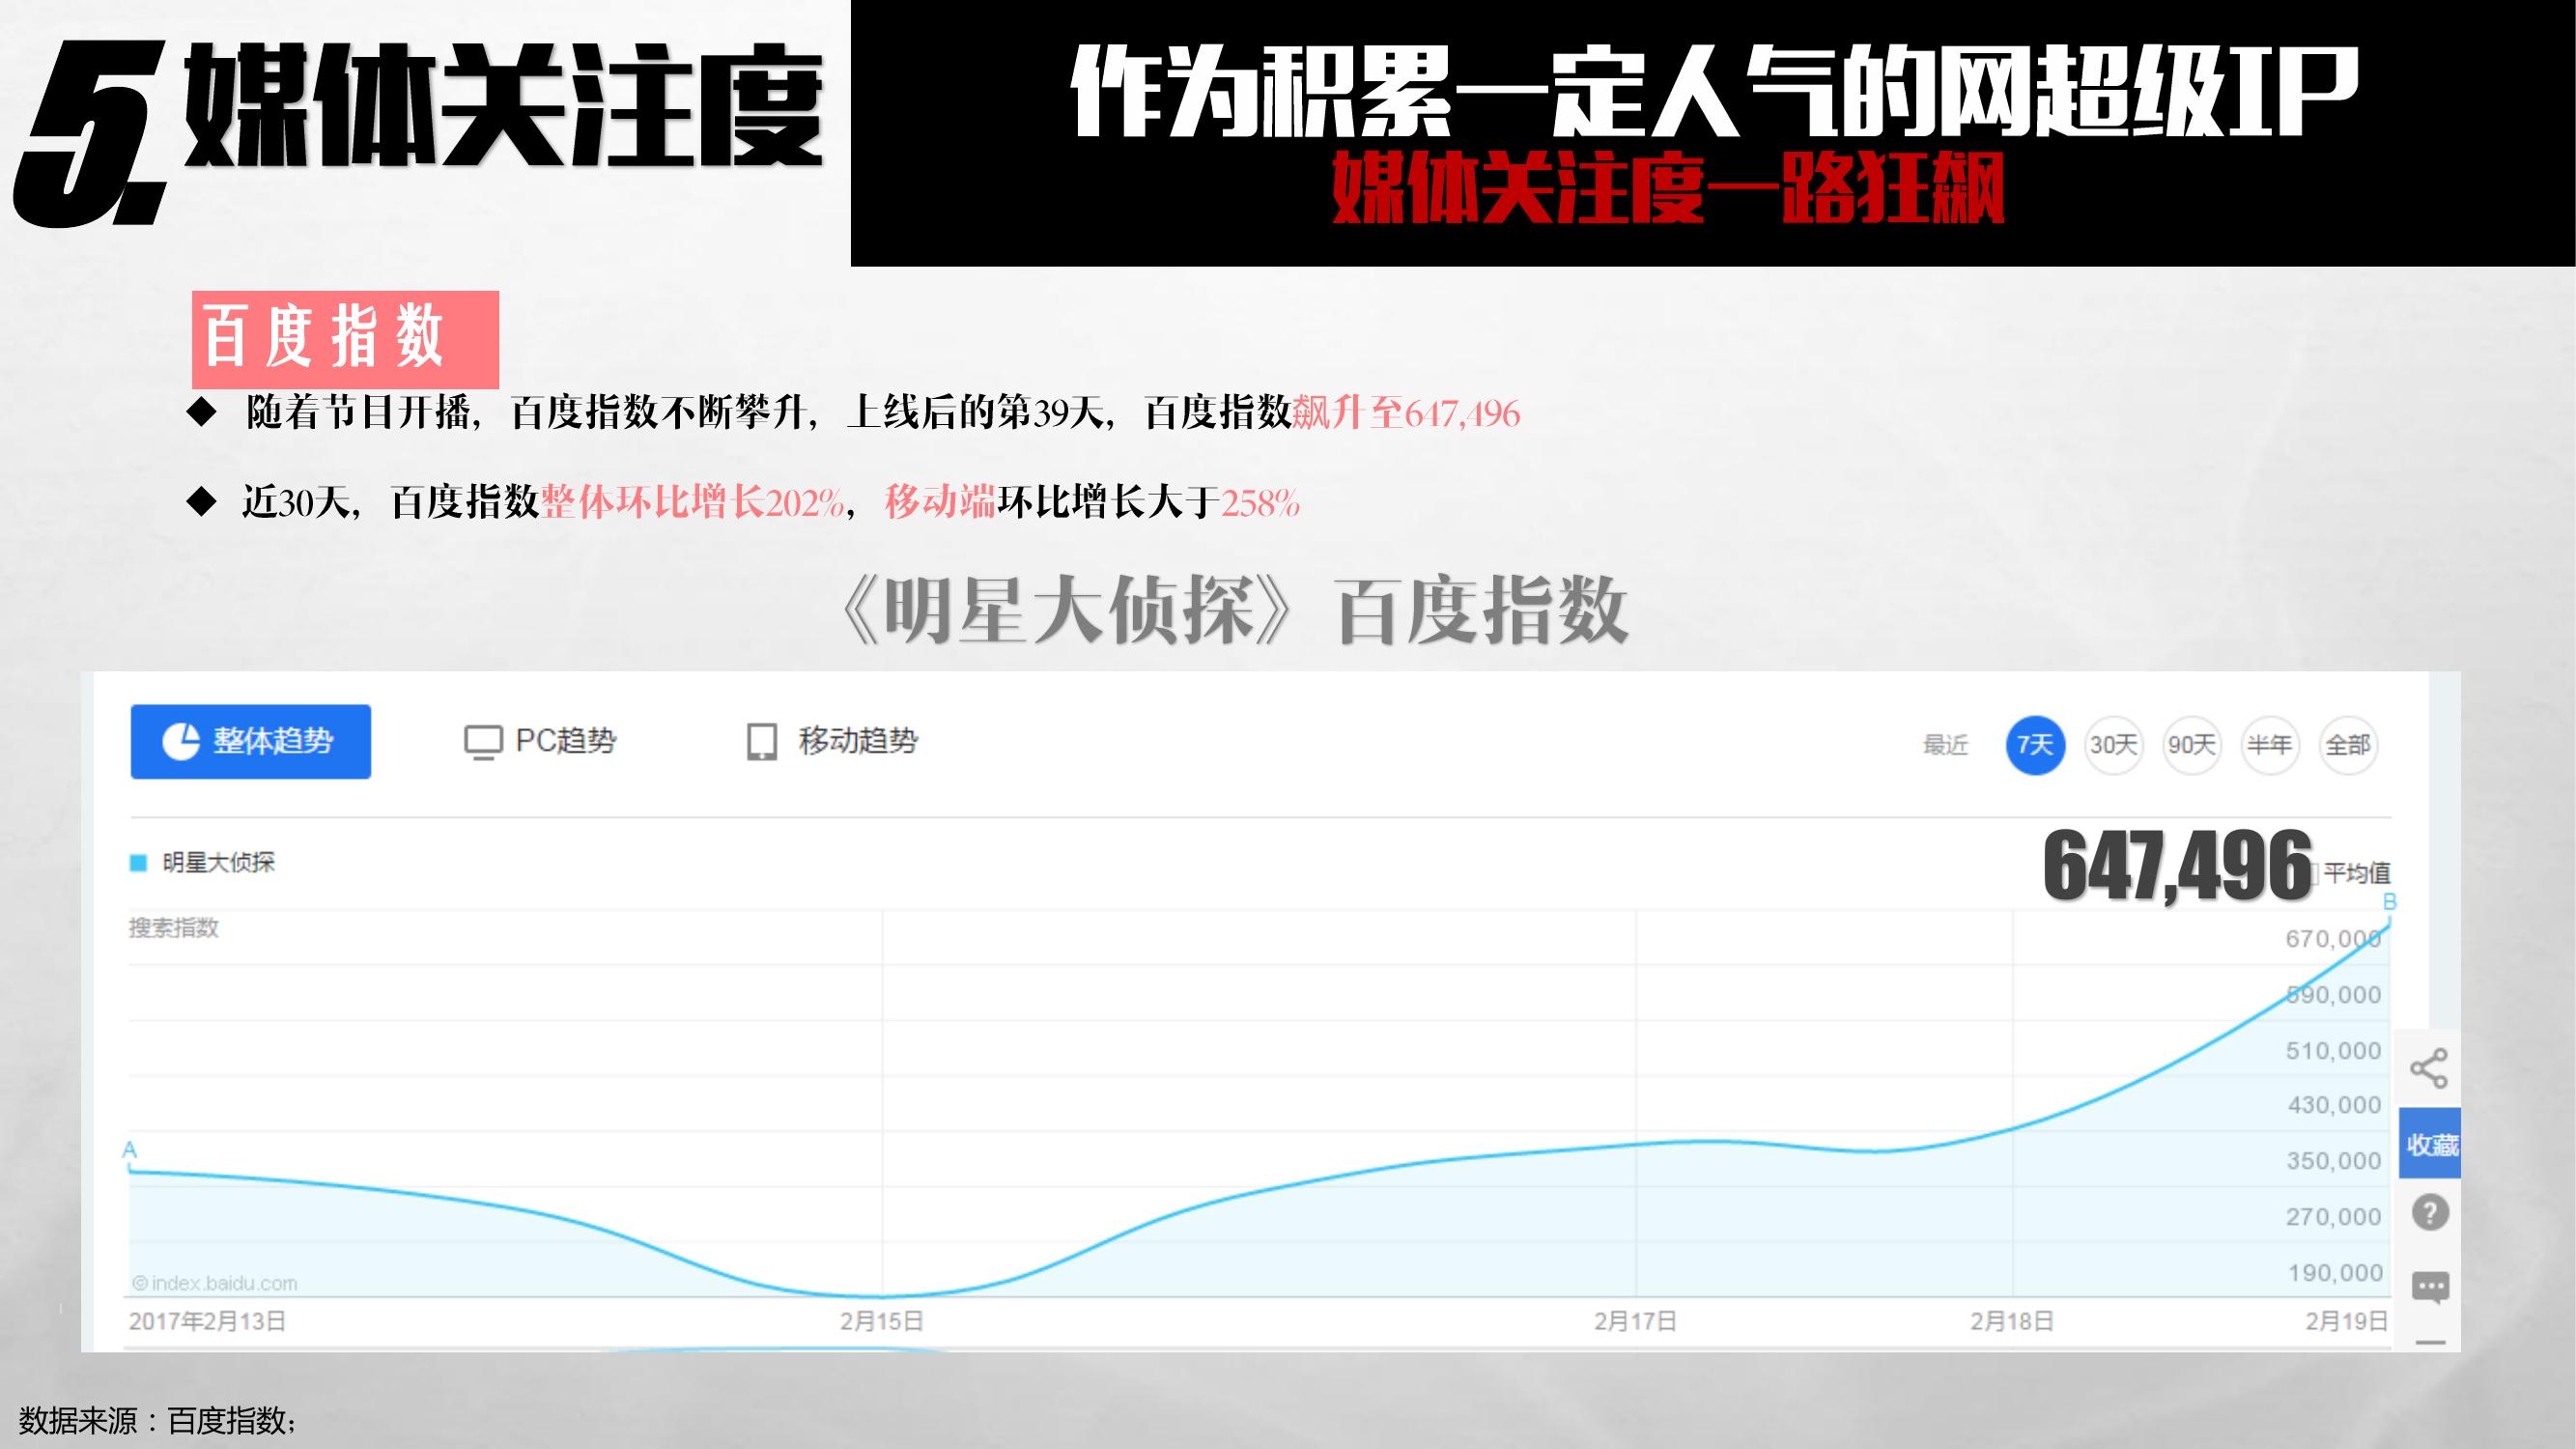Screen dimensions: 2576x1449
Task: Choose the 7天 time range
Action: click(2035, 745)
